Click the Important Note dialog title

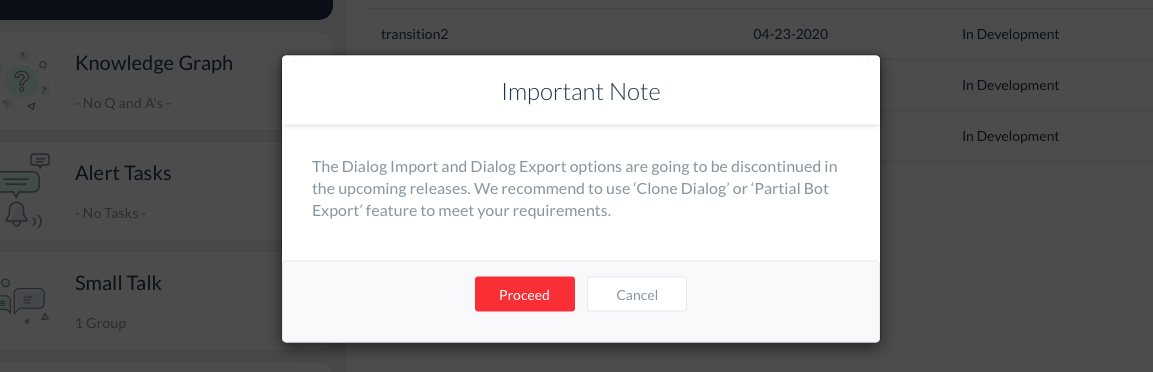(x=581, y=92)
